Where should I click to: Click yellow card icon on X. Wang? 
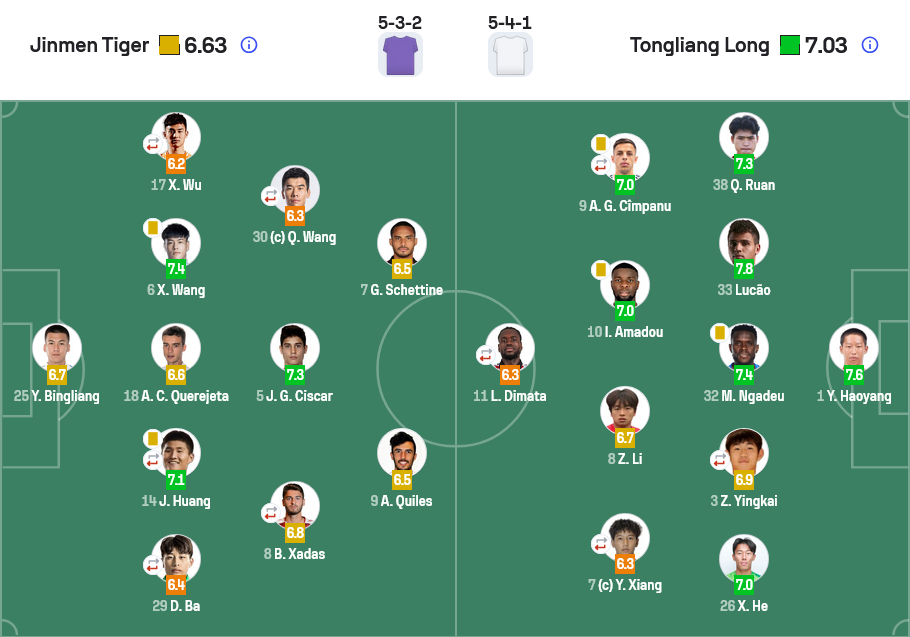(152, 228)
